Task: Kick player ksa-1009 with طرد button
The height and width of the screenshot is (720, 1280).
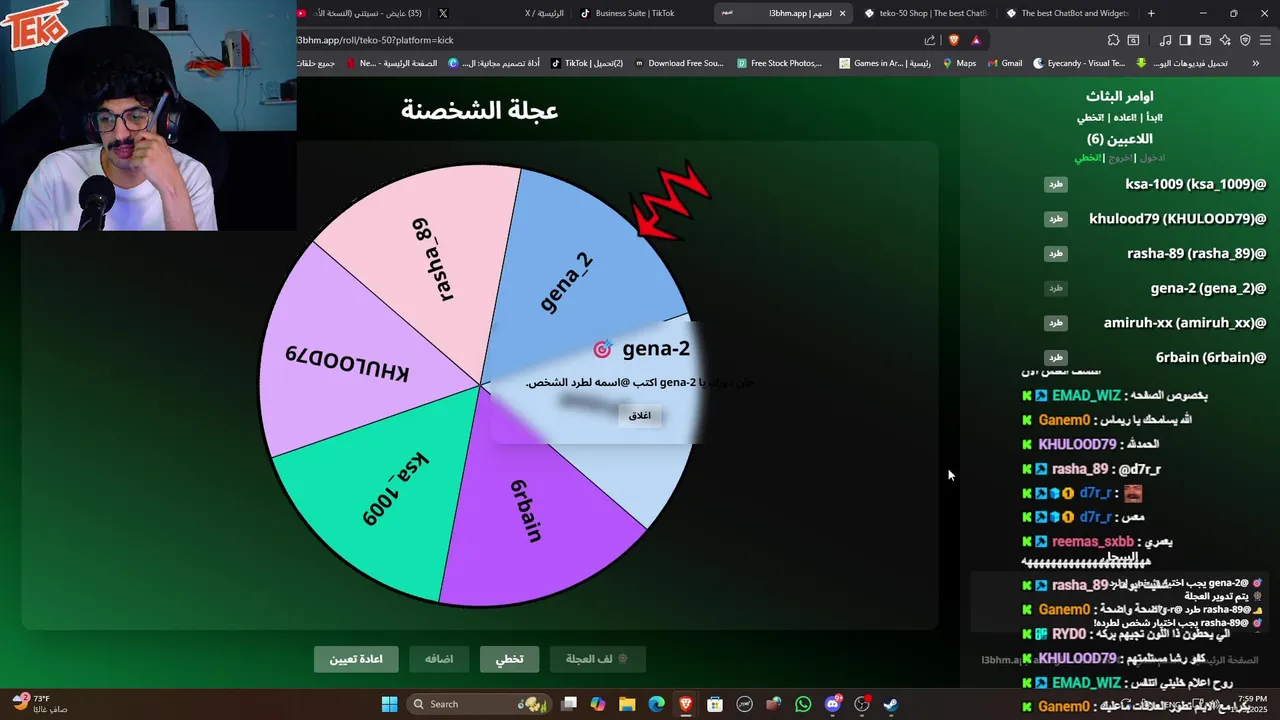Action: click(1055, 184)
